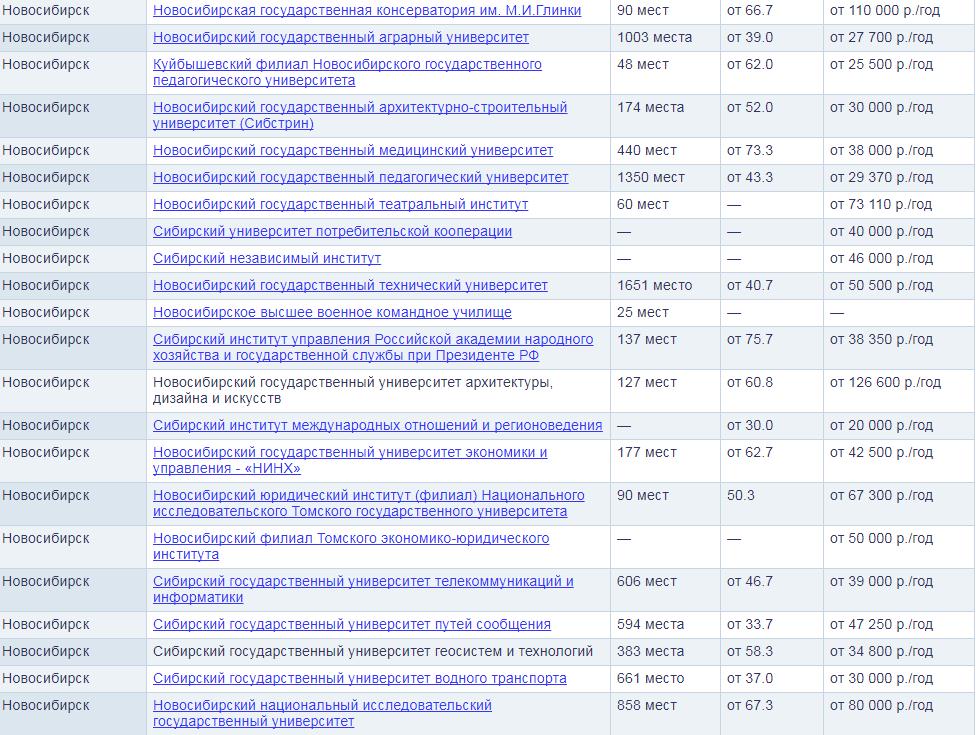
Task: Click price 'от 25 500 р./год'
Action: [881, 64]
